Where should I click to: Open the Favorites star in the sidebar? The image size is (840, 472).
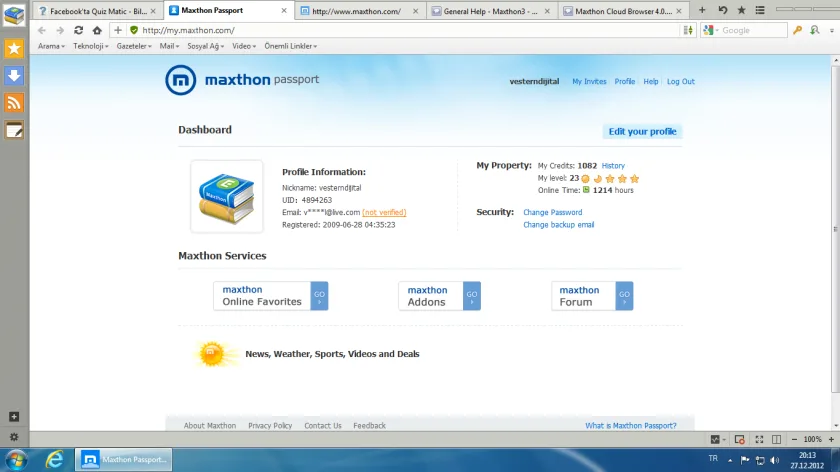tap(14, 49)
